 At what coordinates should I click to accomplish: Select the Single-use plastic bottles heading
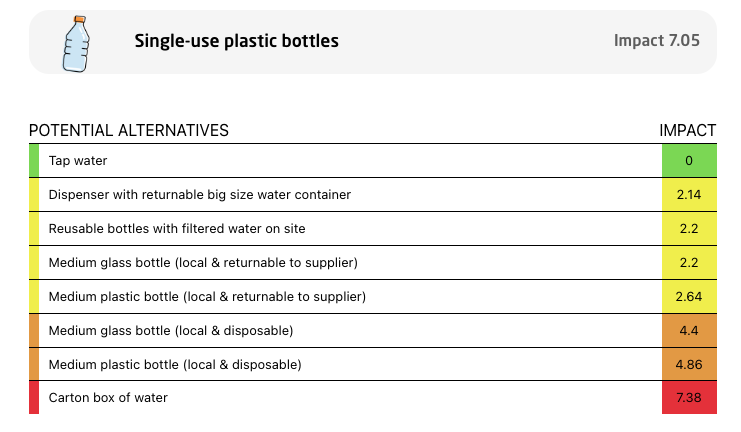pyautogui.click(x=236, y=41)
